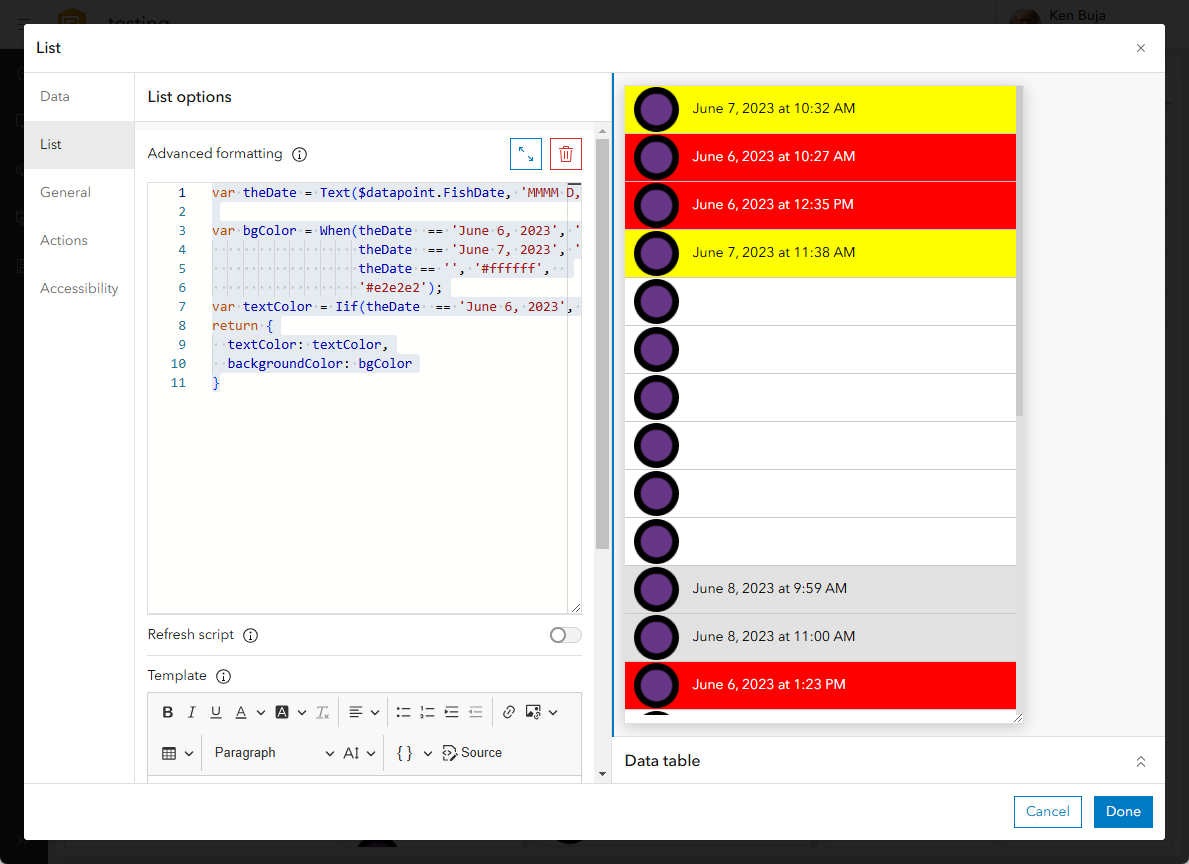Expand the Advanced formatting script editor
The height and width of the screenshot is (864, 1189).
[525, 153]
